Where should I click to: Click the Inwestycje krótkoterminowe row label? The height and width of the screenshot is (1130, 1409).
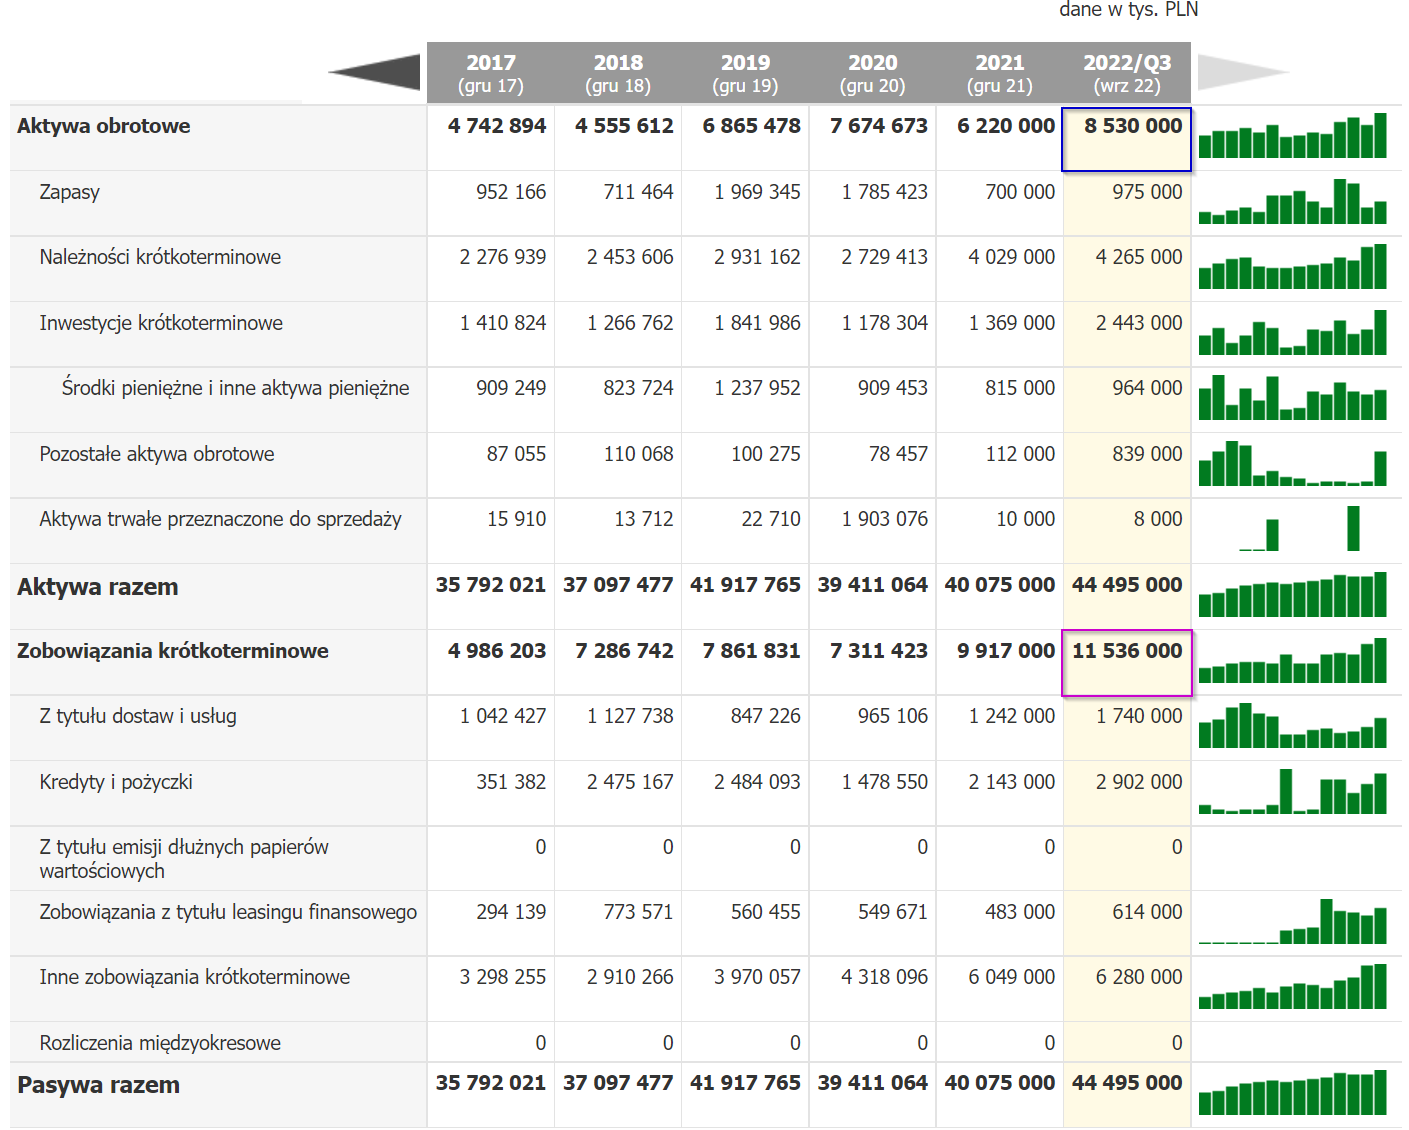point(161,323)
